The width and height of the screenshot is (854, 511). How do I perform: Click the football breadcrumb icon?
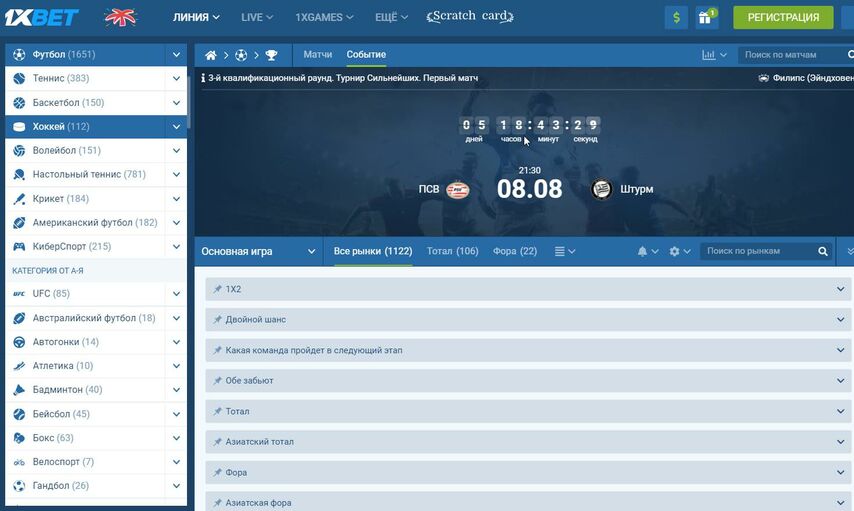pyautogui.click(x=241, y=55)
